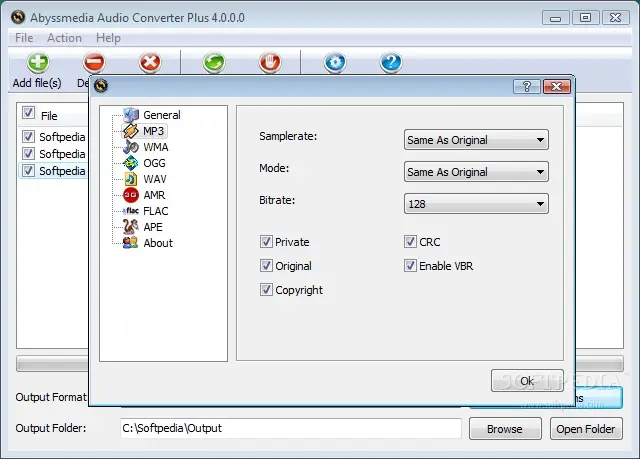Screen dimensions: 640x459
Task: Maximize the Audio Converter Plus window
Action: tap(585, 18)
